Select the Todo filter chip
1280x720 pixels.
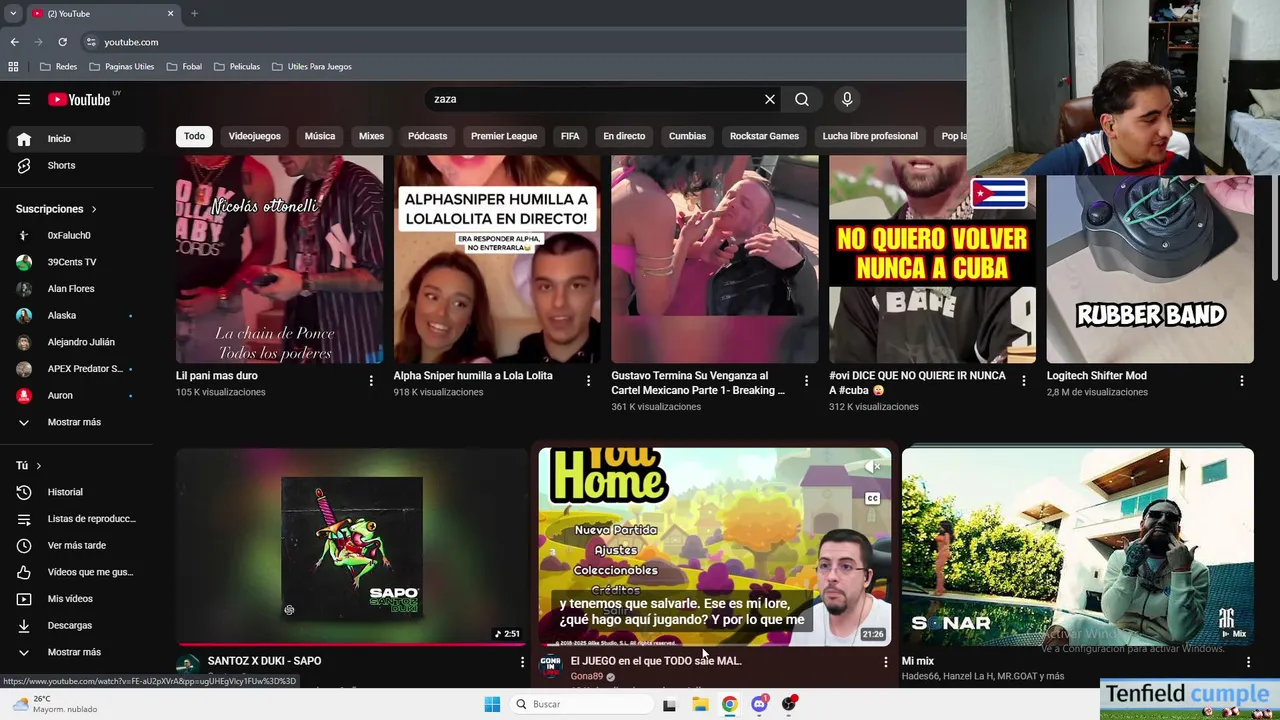point(194,136)
